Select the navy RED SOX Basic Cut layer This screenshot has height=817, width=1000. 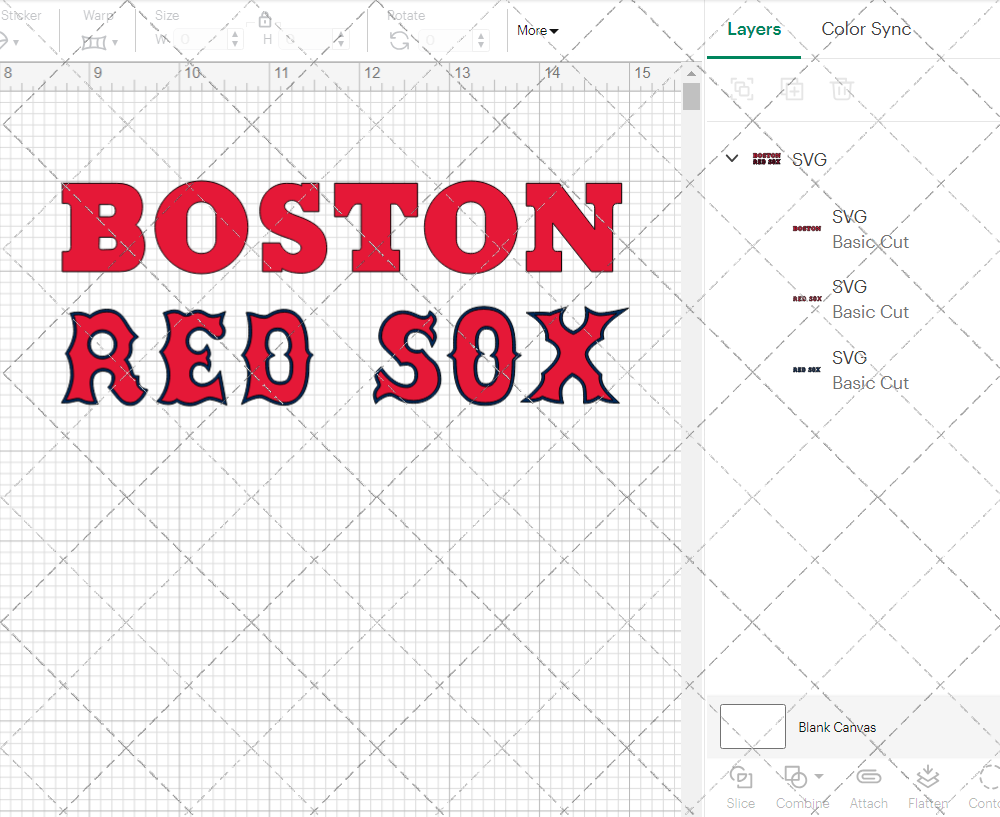pos(853,370)
